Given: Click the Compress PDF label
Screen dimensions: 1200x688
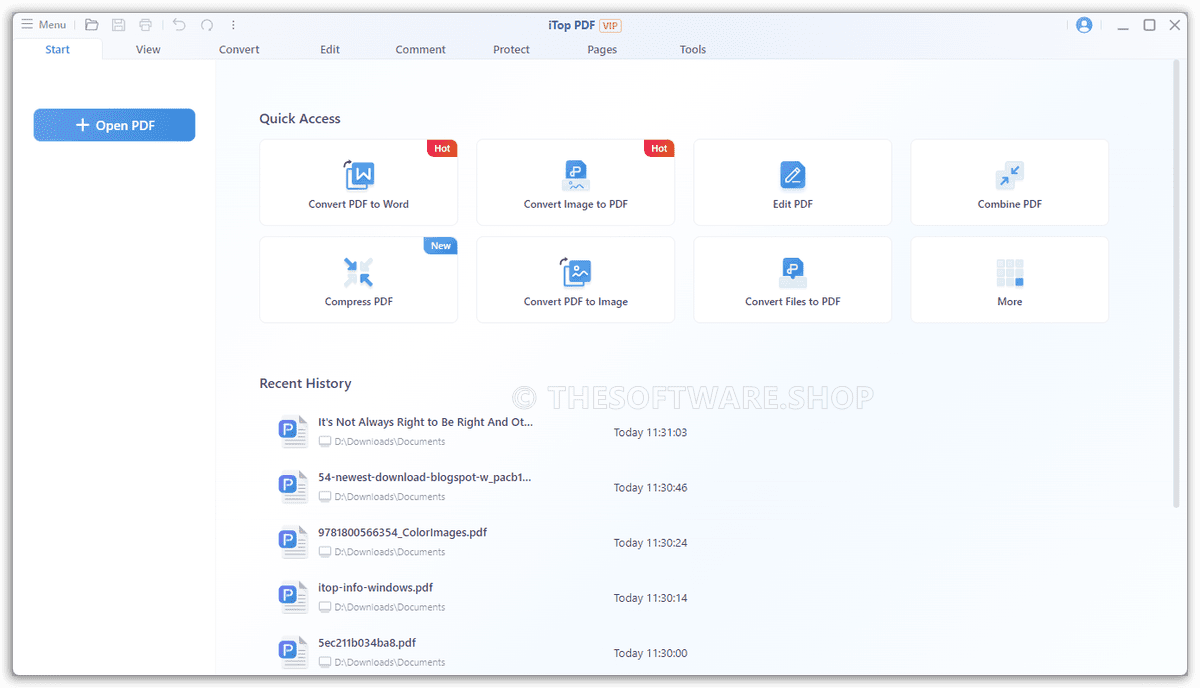Looking at the screenshot, I should 359,301.
